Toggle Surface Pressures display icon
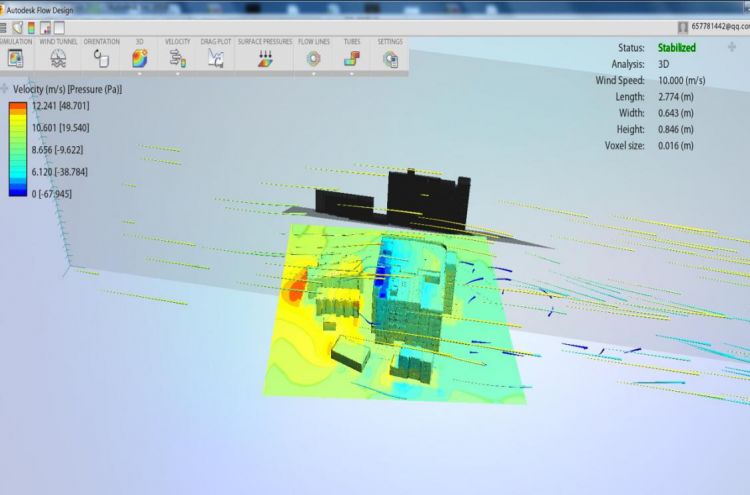This screenshot has height=495, width=750. tap(265, 58)
